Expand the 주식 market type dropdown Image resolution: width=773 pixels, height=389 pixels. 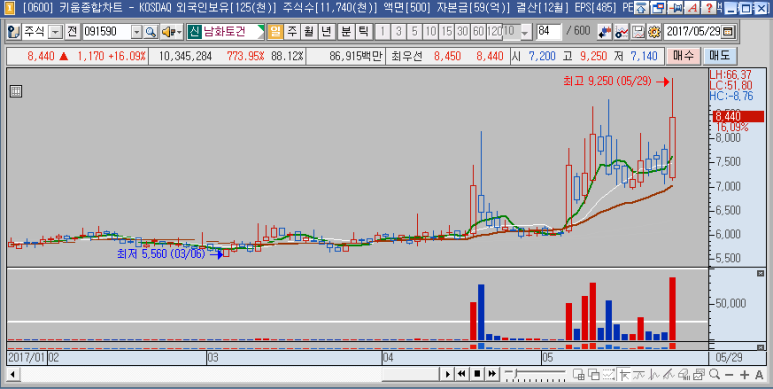click(56, 32)
